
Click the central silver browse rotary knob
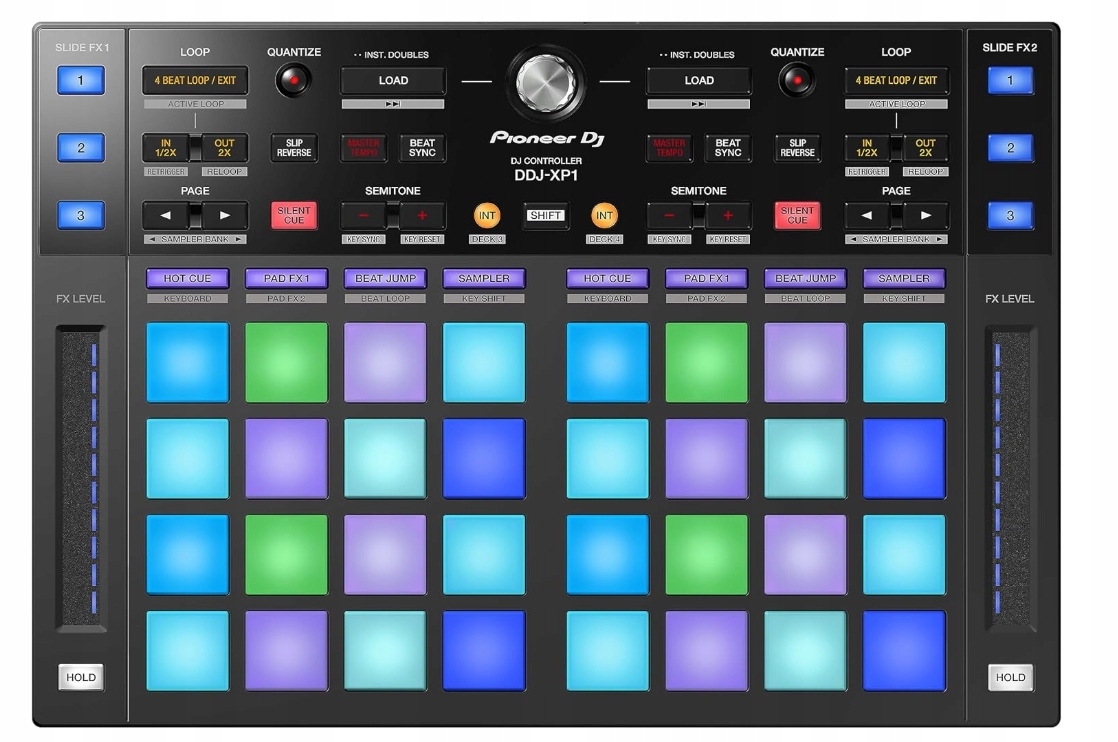click(545, 82)
